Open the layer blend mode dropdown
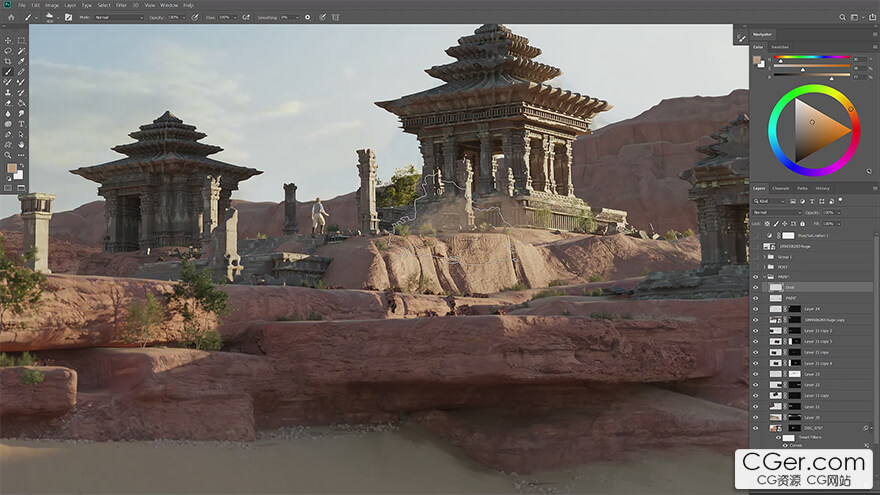Image resolution: width=880 pixels, height=495 pixels. pos(777,213)
